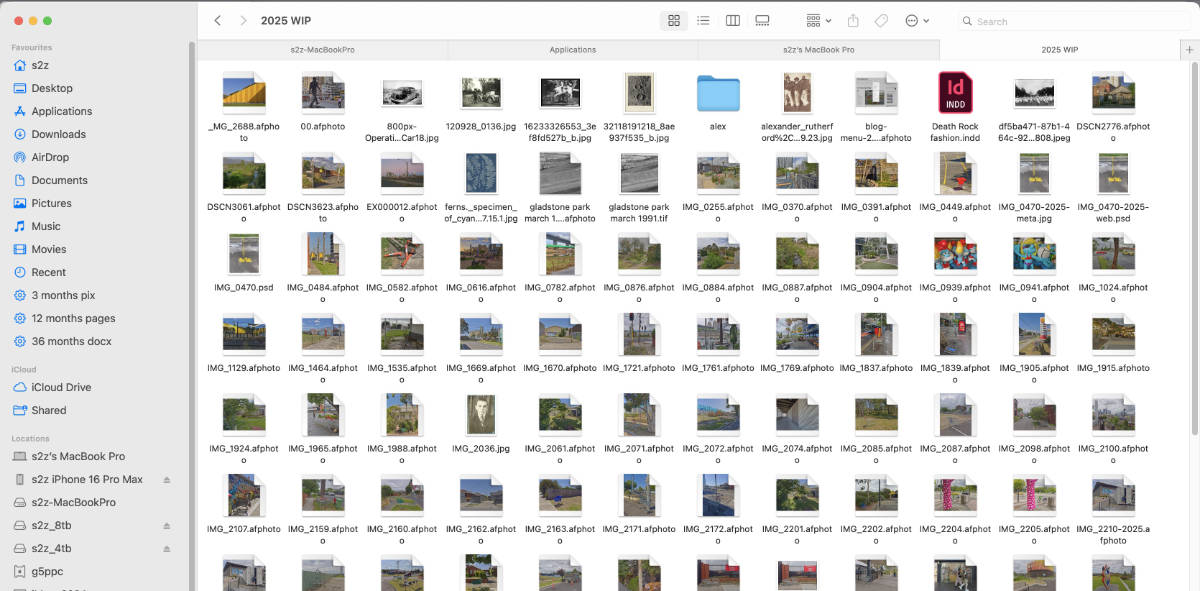Click the Edit Tags icon
The width and height of the screenshot is (1200, 591).
coord(881,20)
